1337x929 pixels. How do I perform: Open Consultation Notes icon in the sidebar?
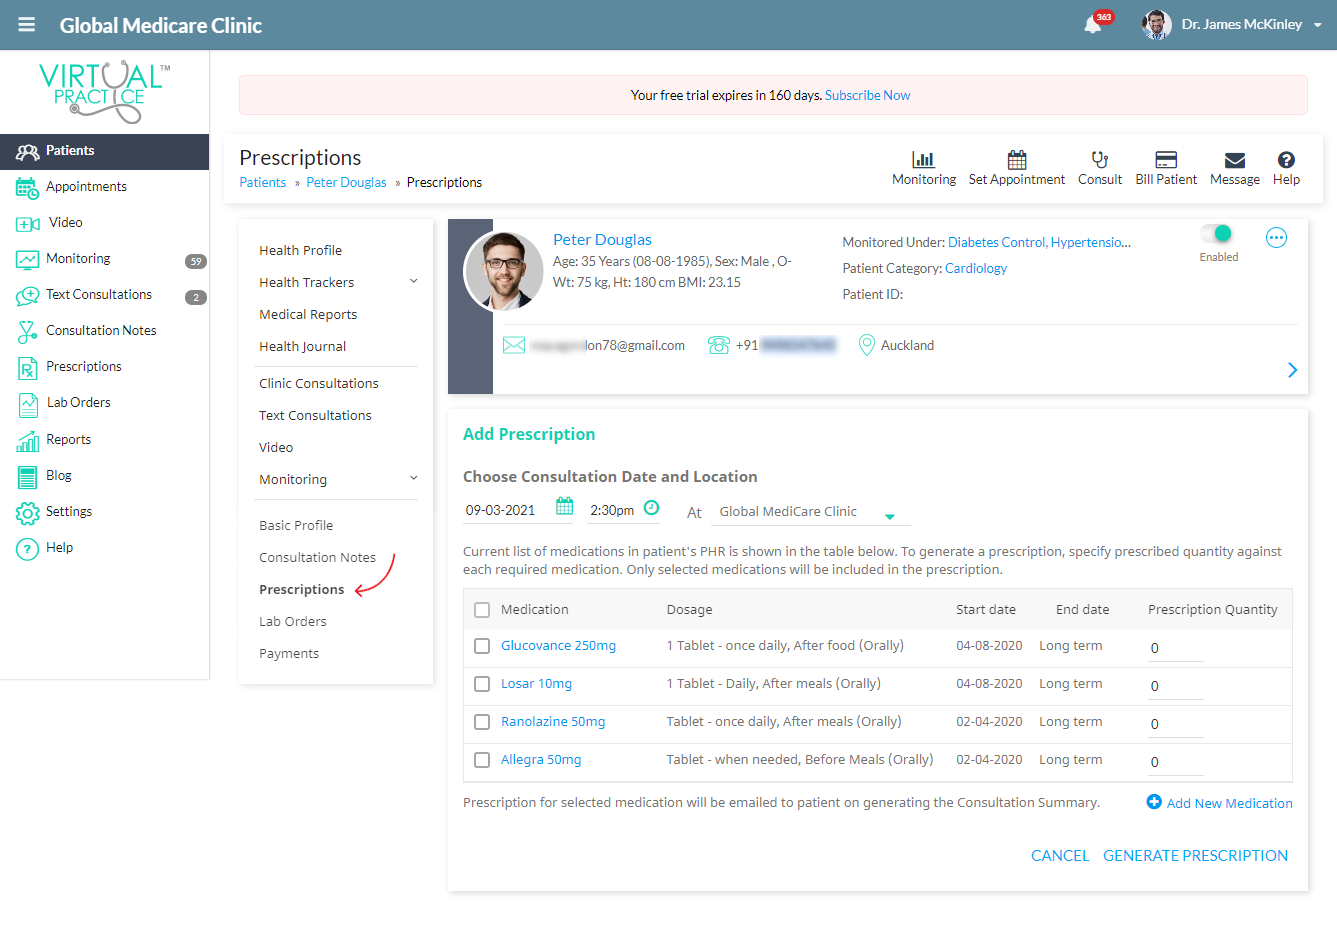27,331
